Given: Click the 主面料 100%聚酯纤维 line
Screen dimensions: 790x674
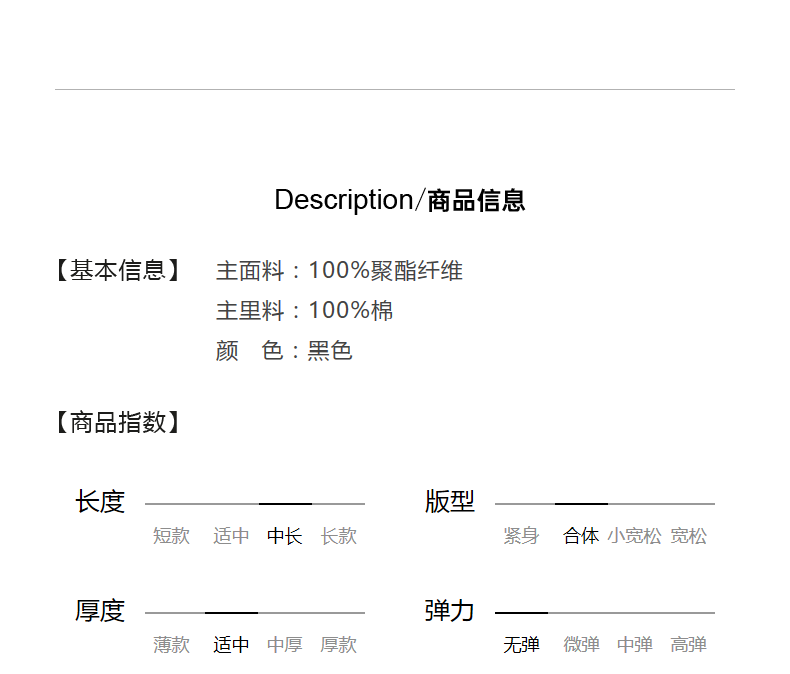Looking at the screenshot, I should click(x=339, y=271).
